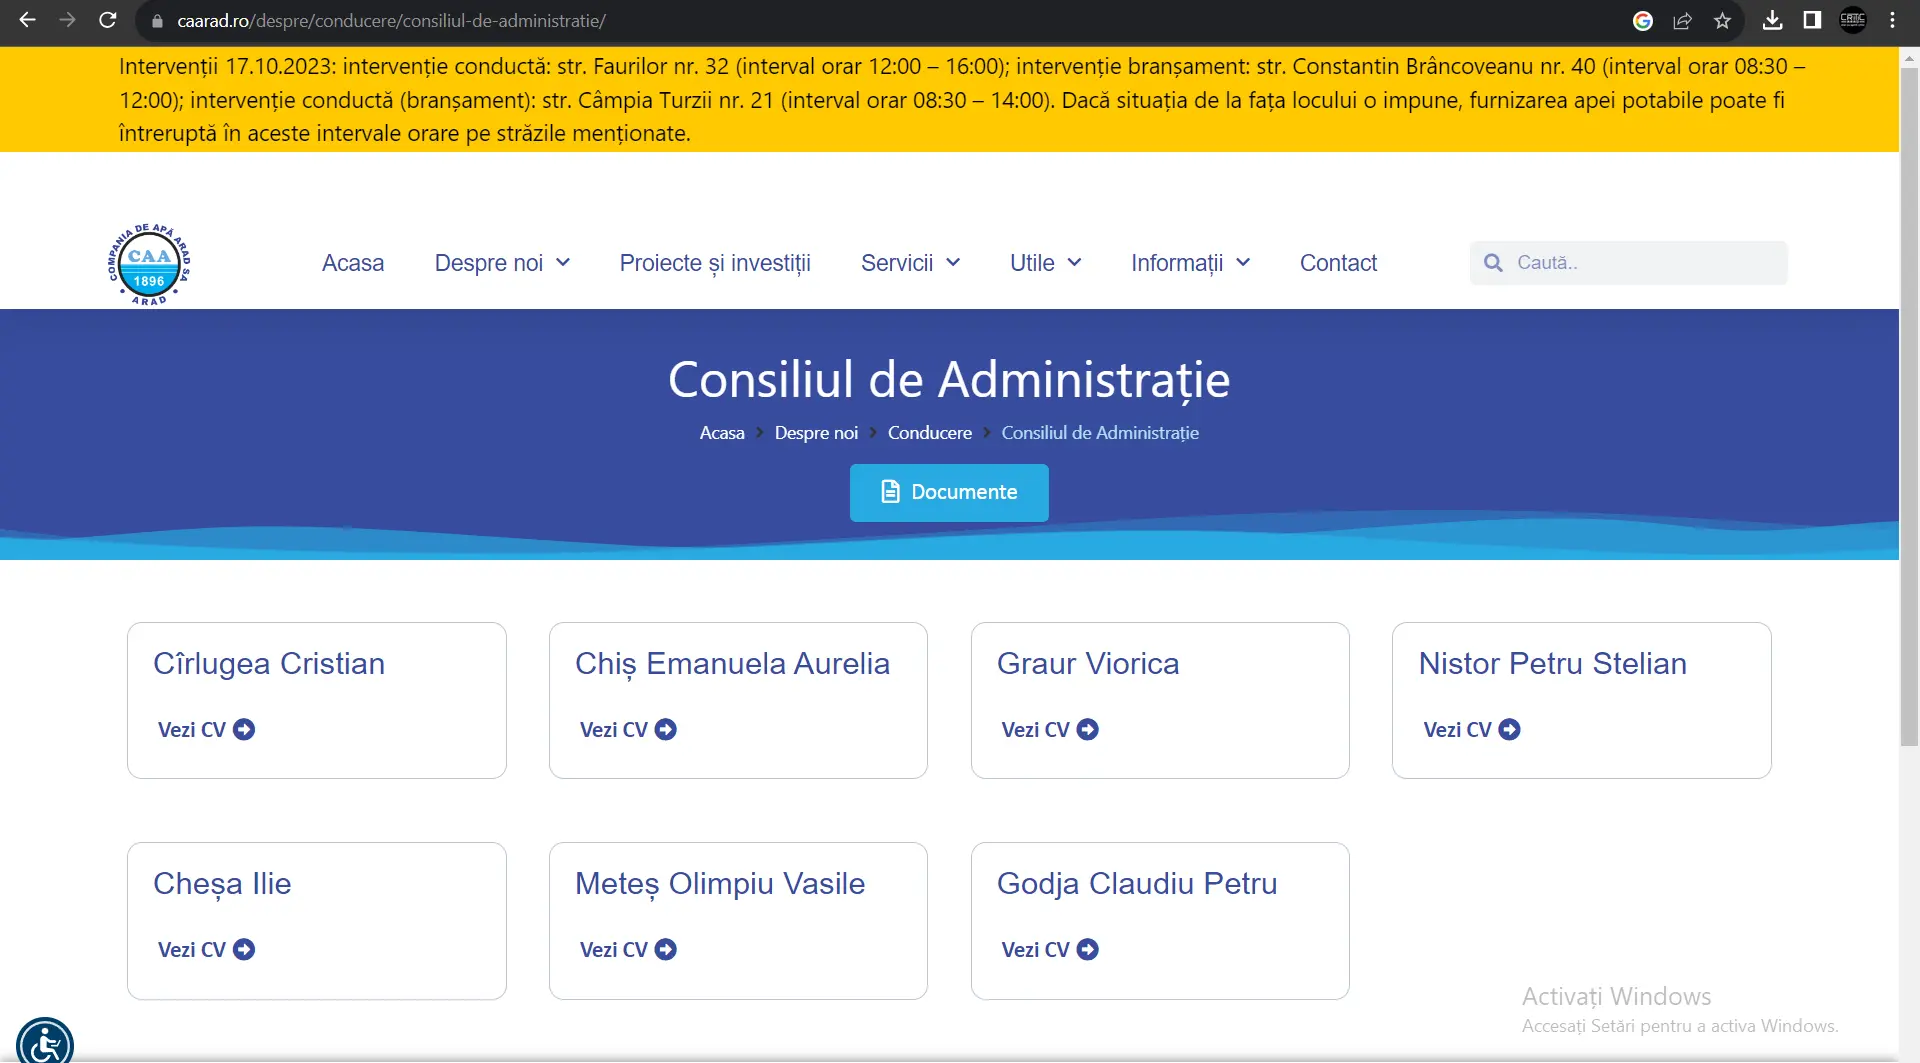Viewport: 1920px width, 1063px height.
Task: Go back using the browser back arrow
Action: pyautogui.click(x=27, y=20)
